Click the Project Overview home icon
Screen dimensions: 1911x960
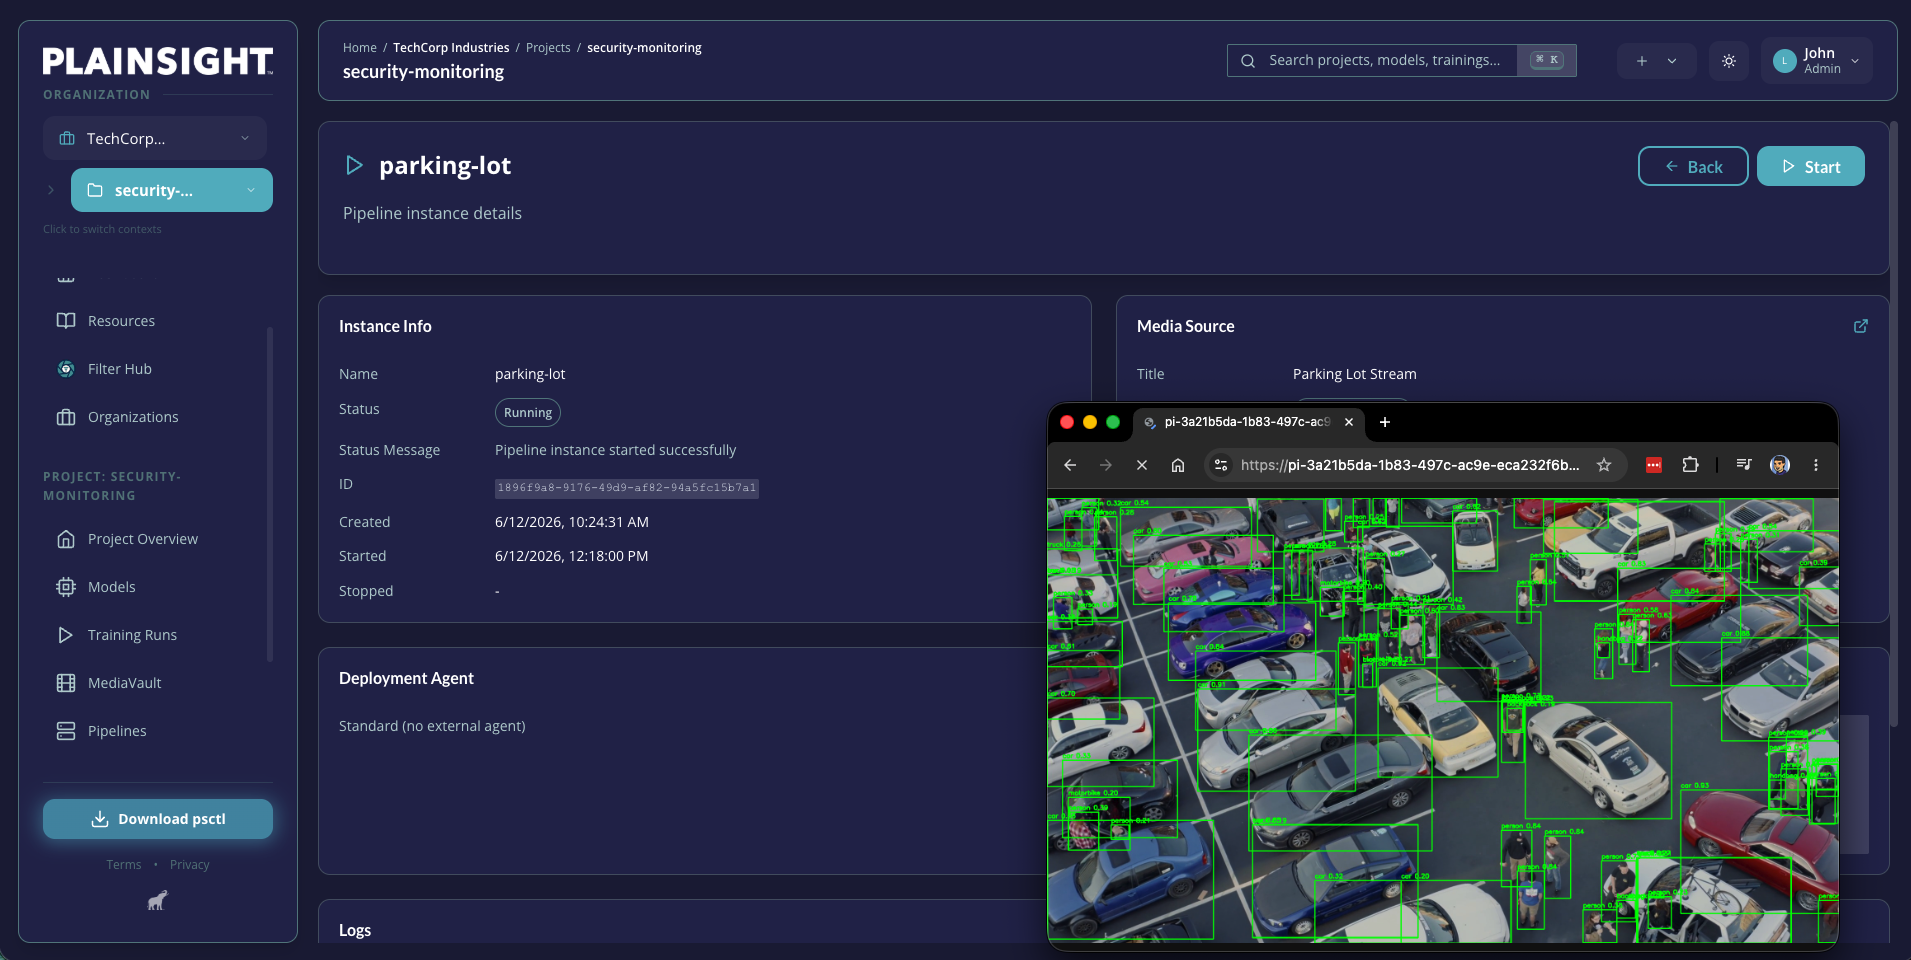coord(66,539)
